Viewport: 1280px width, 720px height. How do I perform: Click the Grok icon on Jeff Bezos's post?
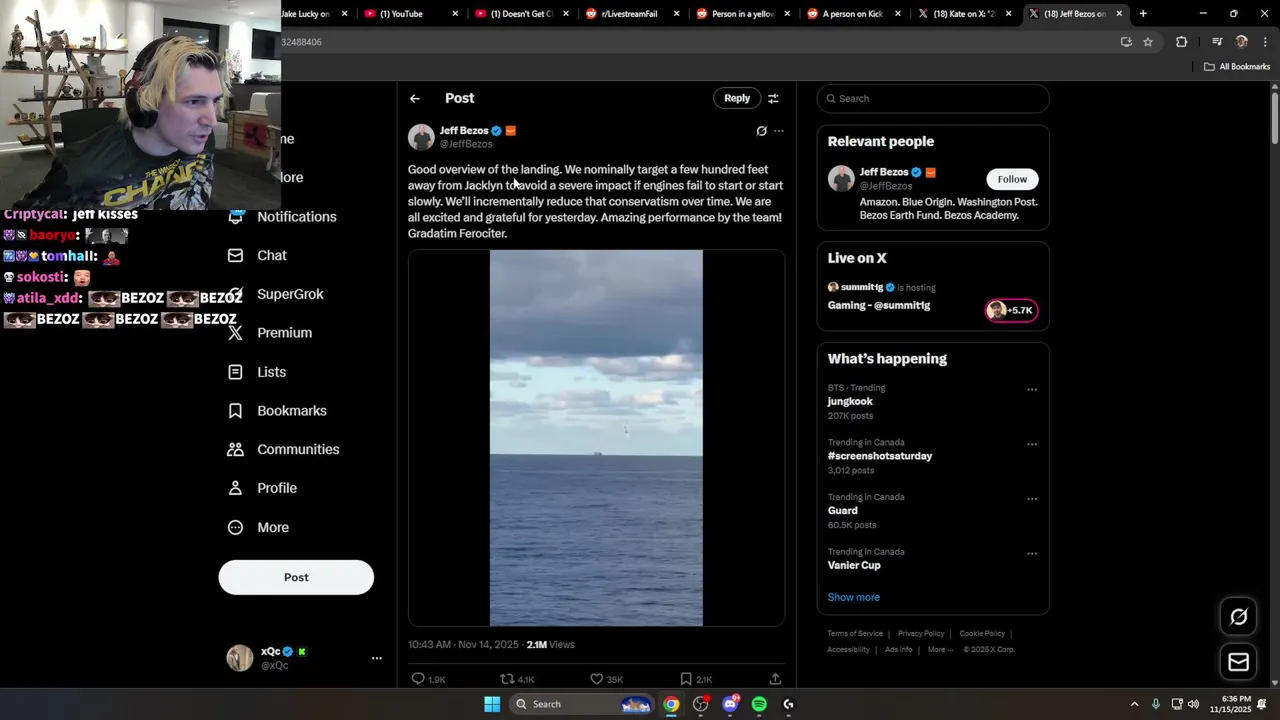tap(761, 131)
